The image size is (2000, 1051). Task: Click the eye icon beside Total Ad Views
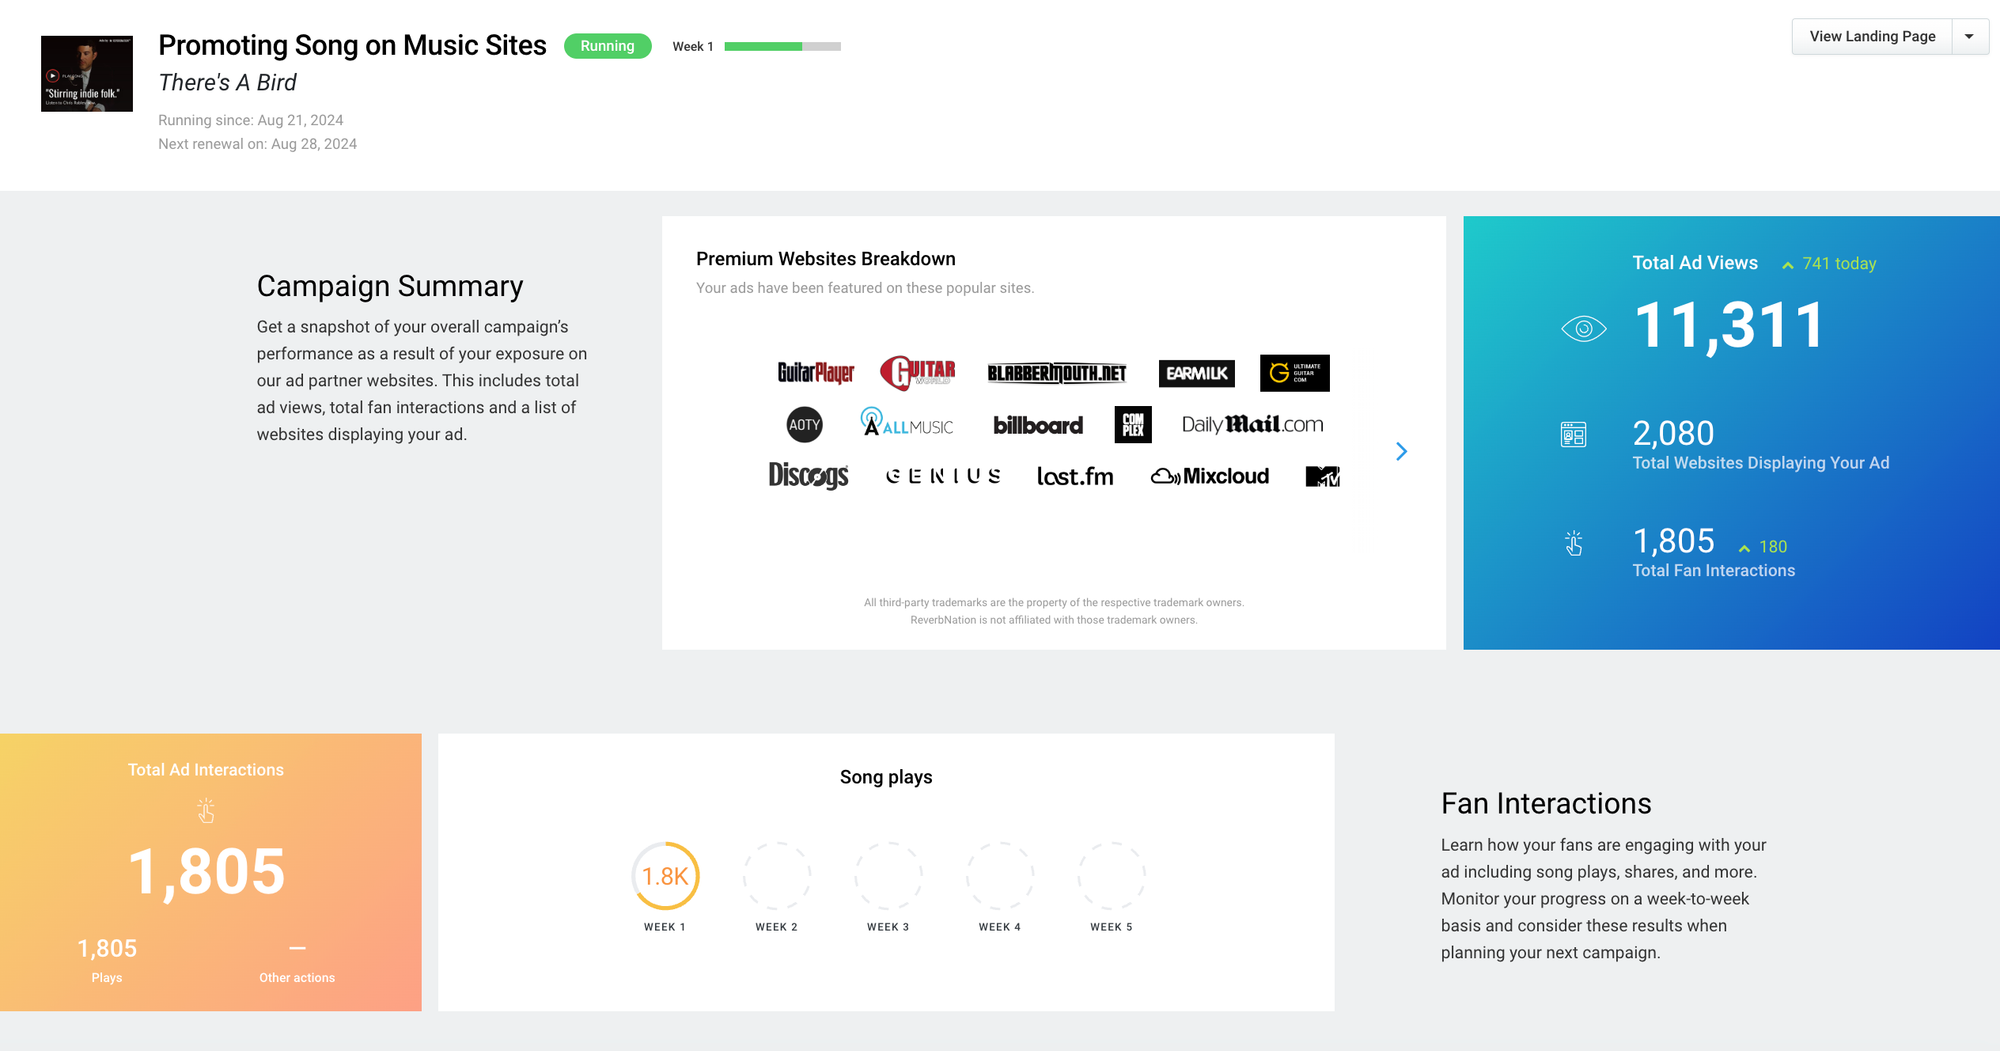(1583, 327)
